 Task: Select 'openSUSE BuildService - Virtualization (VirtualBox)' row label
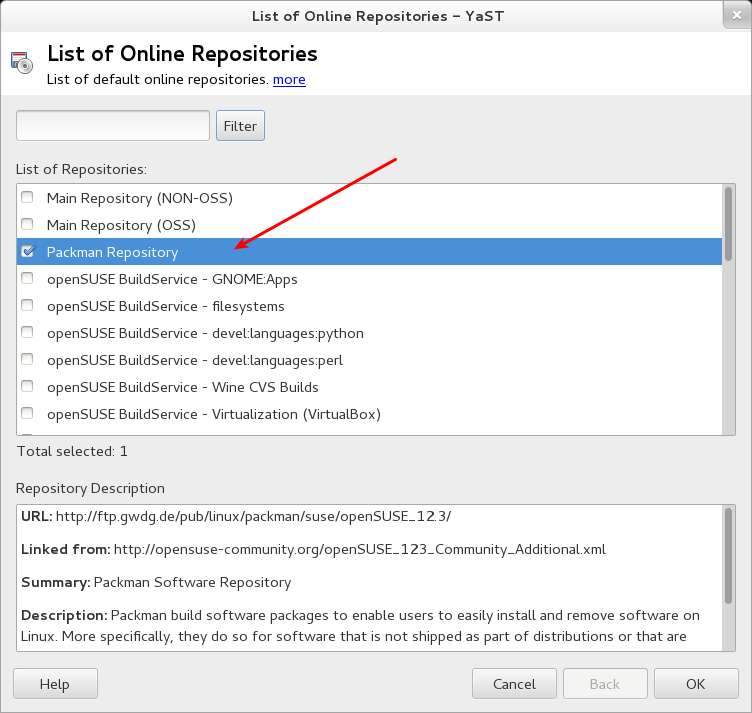click(214, 414)
